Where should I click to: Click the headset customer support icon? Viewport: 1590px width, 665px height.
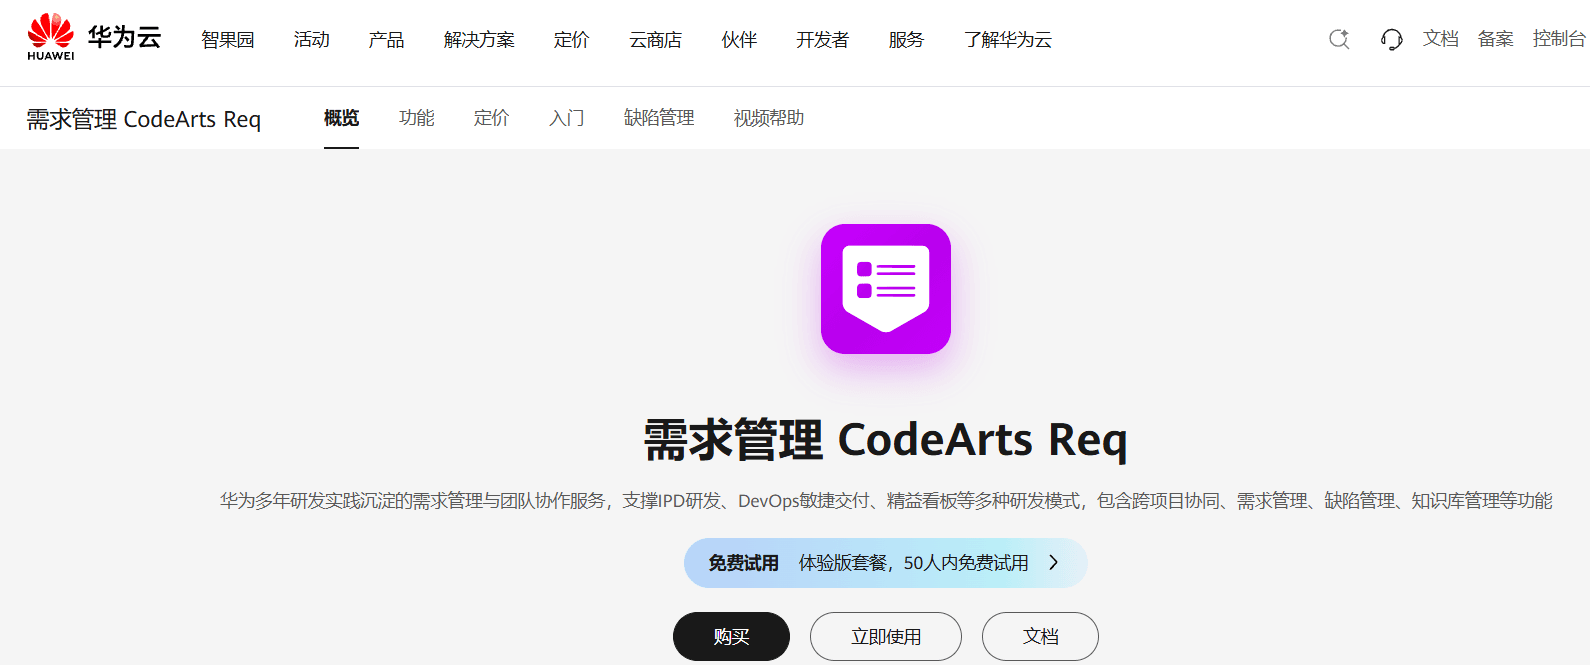pyautogui.click(x=1391, y=39)
